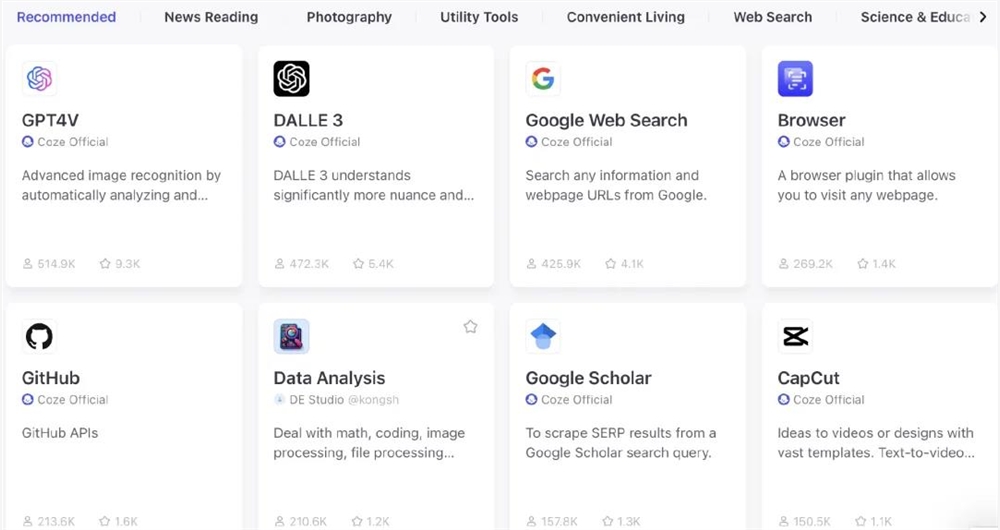The height and width of the screenshot is (530, 1000).
Task: Select the Utility Tools tab
Action: 479,17
